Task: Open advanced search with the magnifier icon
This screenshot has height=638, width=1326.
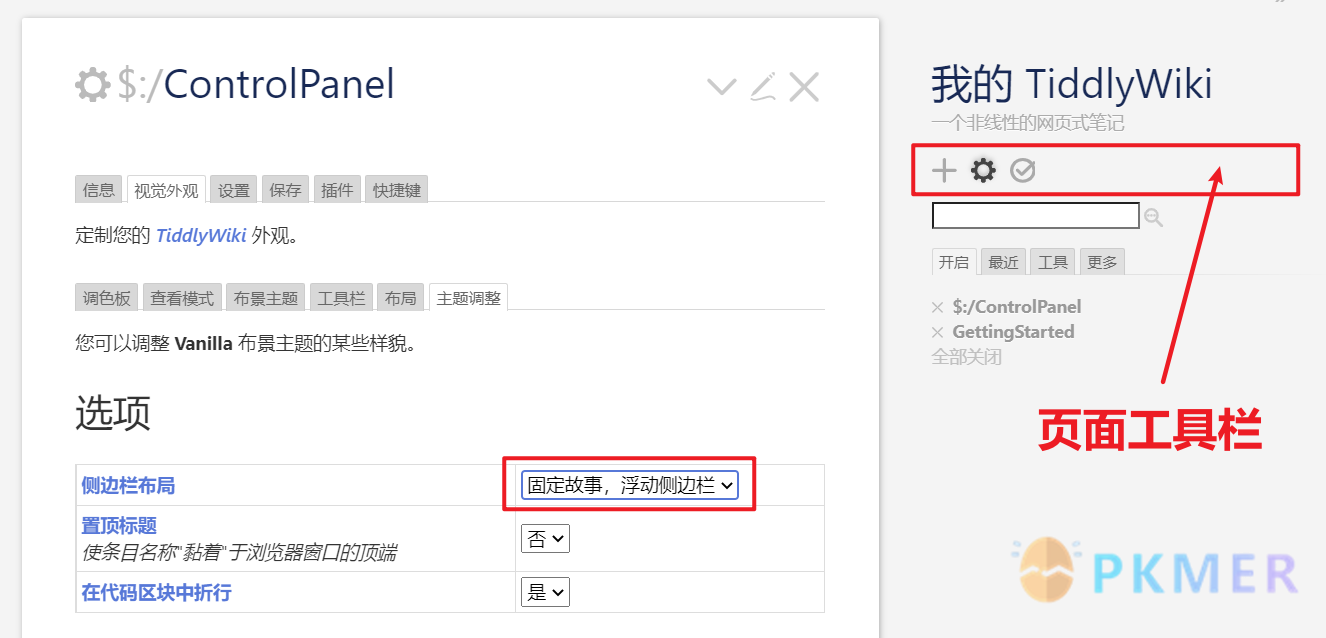Action: point(1154,217)
